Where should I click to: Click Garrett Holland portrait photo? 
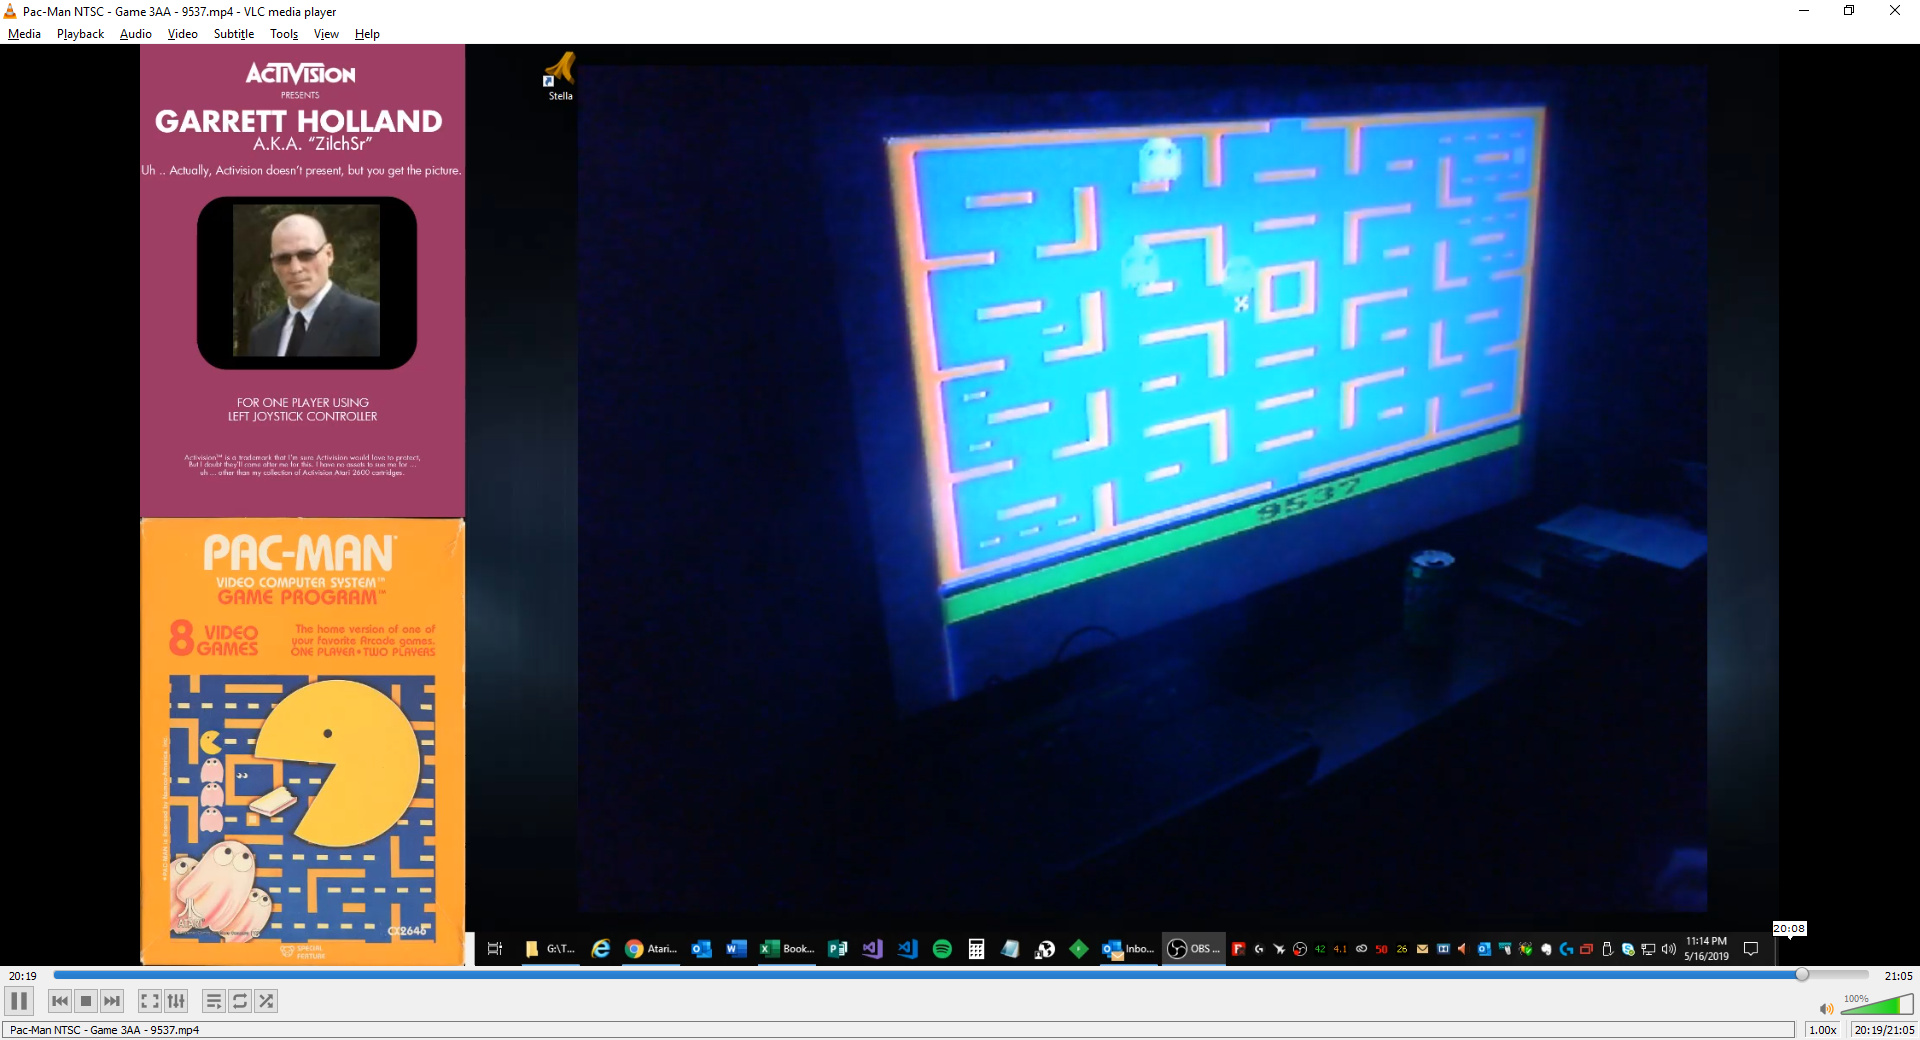[306, 281]
